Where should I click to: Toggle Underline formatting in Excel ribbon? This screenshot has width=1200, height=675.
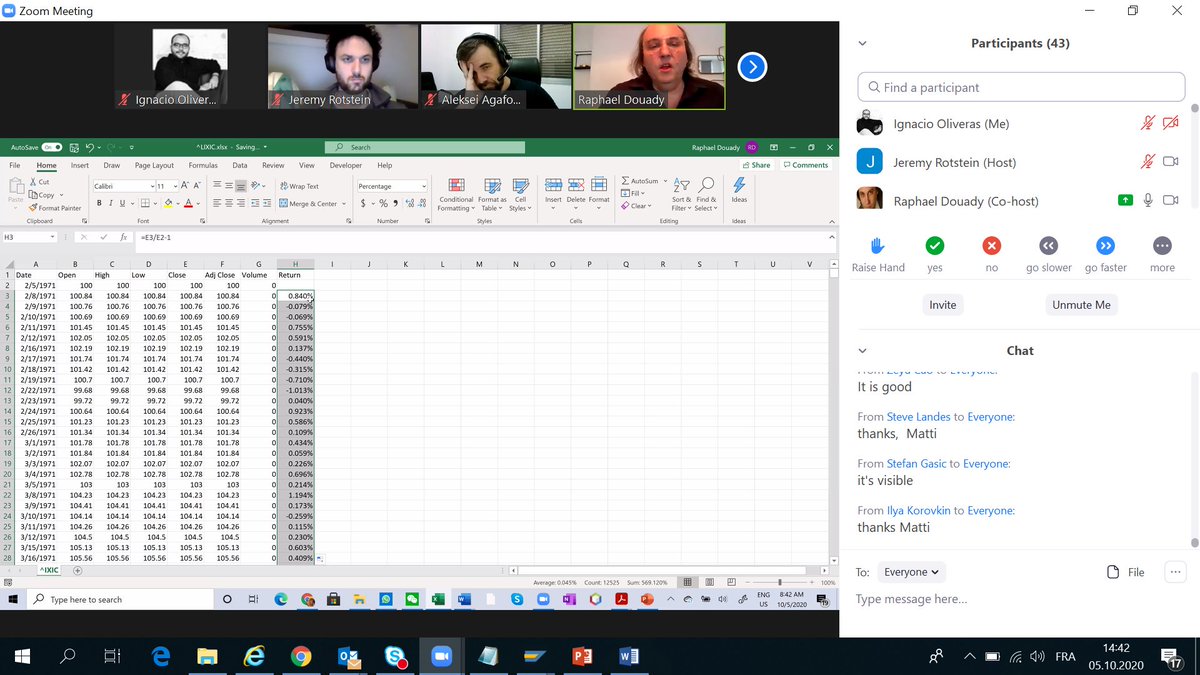pyautogui.click(x=122, y=203)
